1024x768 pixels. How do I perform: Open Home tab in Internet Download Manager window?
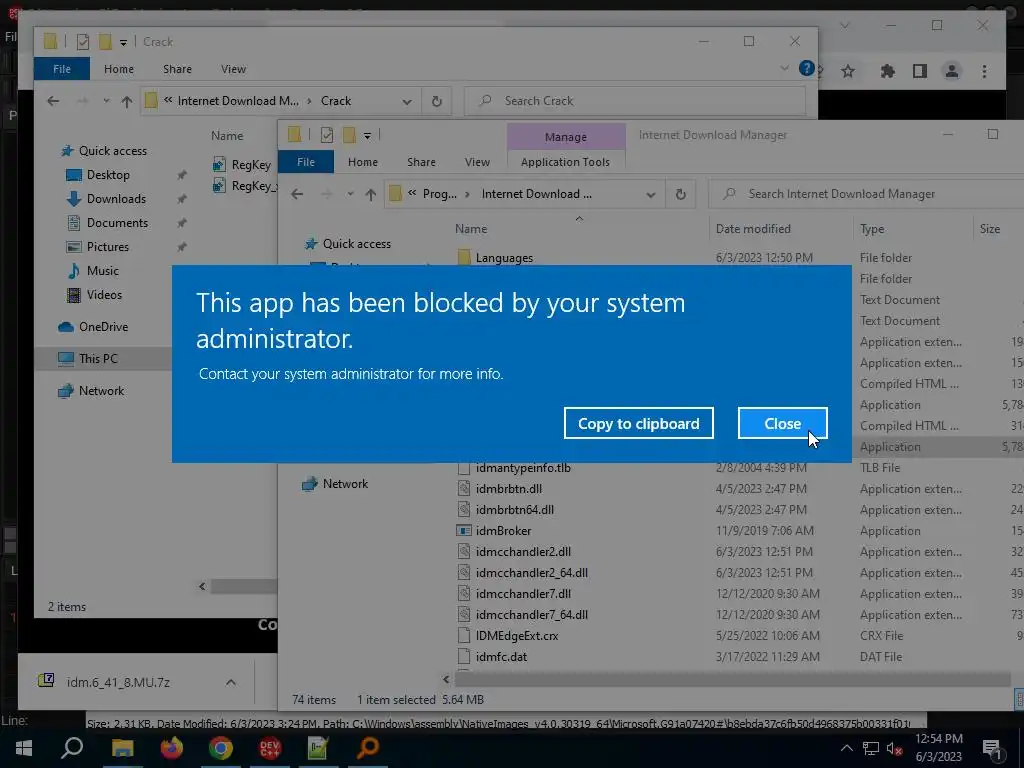pos(362,162)
